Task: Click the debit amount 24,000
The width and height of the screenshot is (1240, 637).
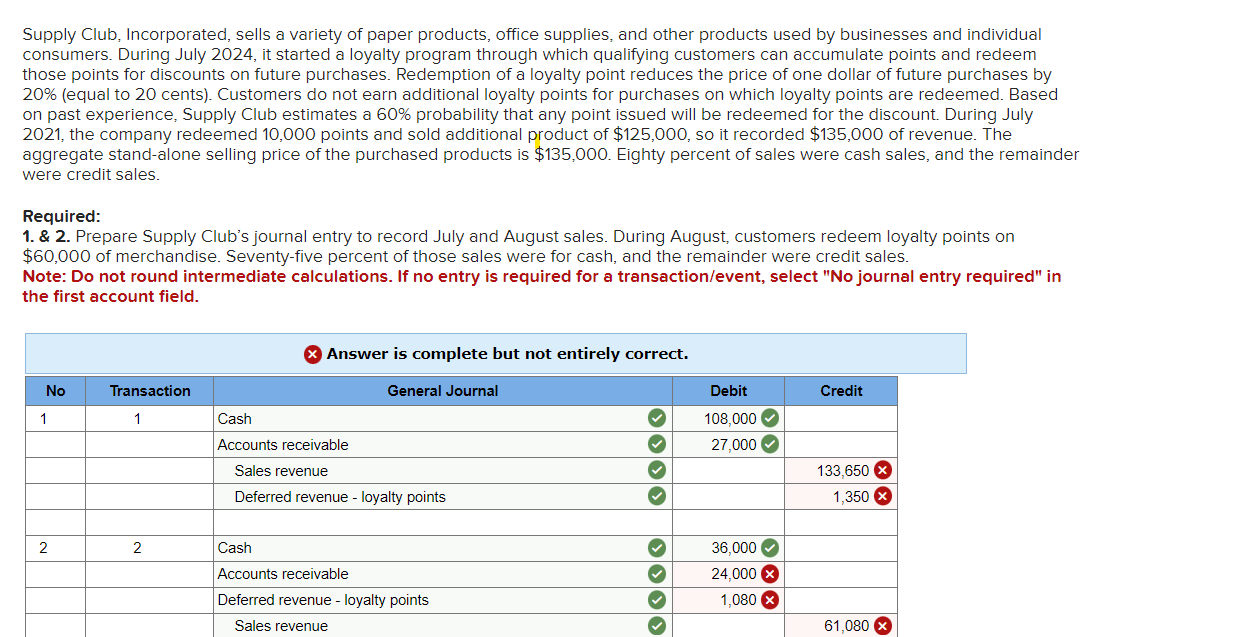Action: 734,574
